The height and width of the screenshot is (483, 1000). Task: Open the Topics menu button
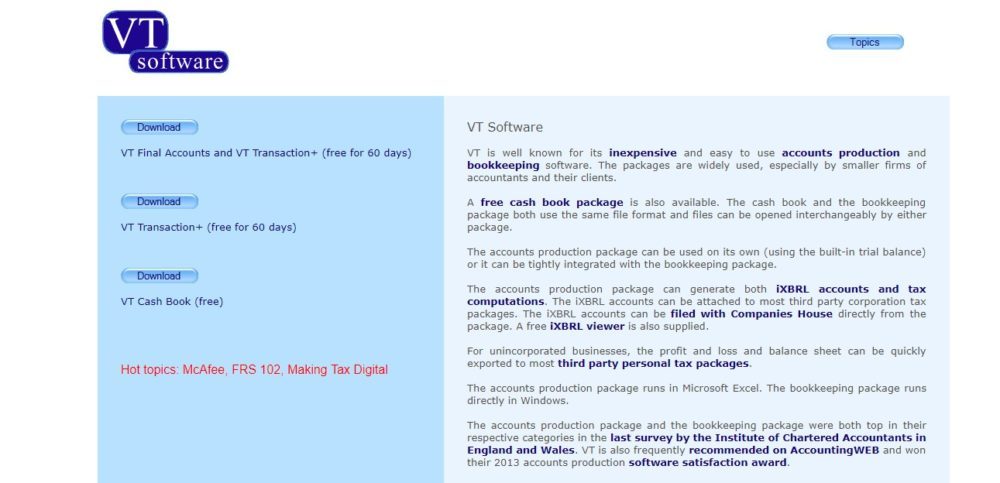coord(865,42)
